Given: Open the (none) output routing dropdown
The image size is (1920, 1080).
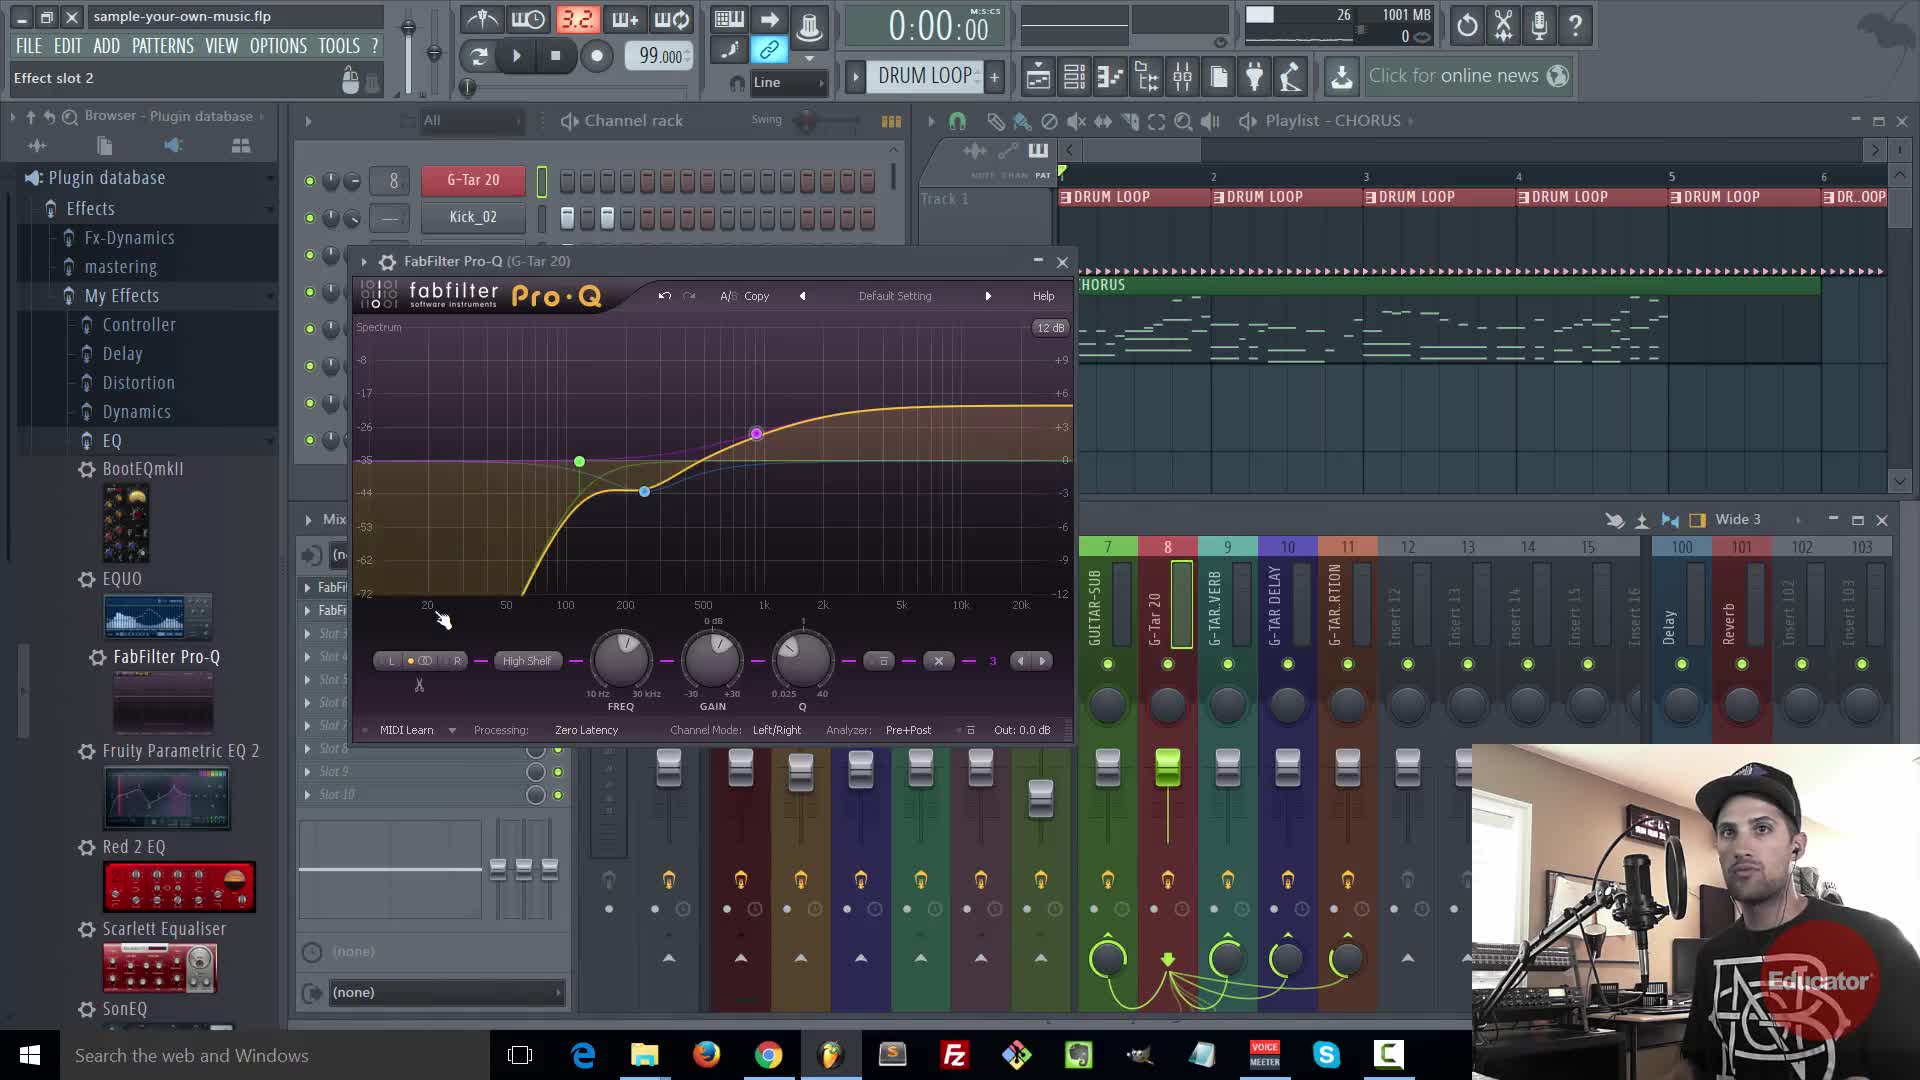Looking at the screenshot, I should (x=445, y=993).
